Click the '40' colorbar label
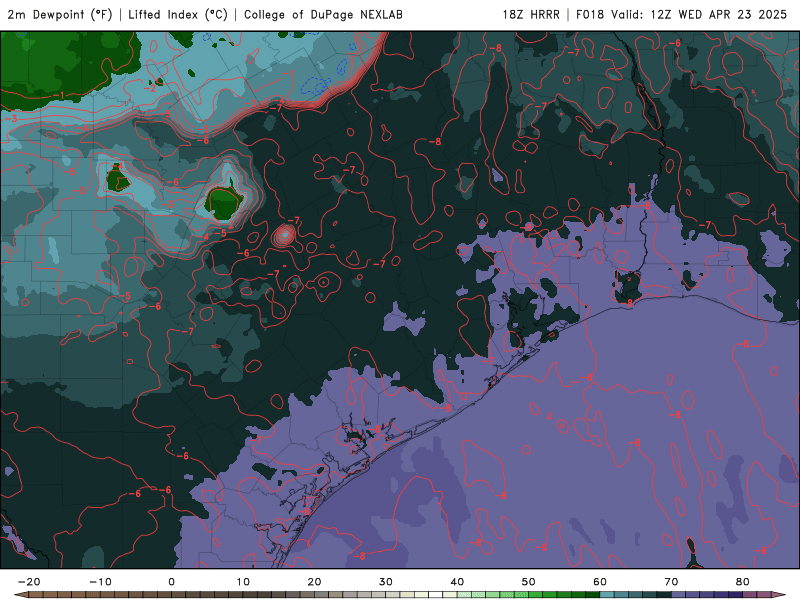 (457, 582)
